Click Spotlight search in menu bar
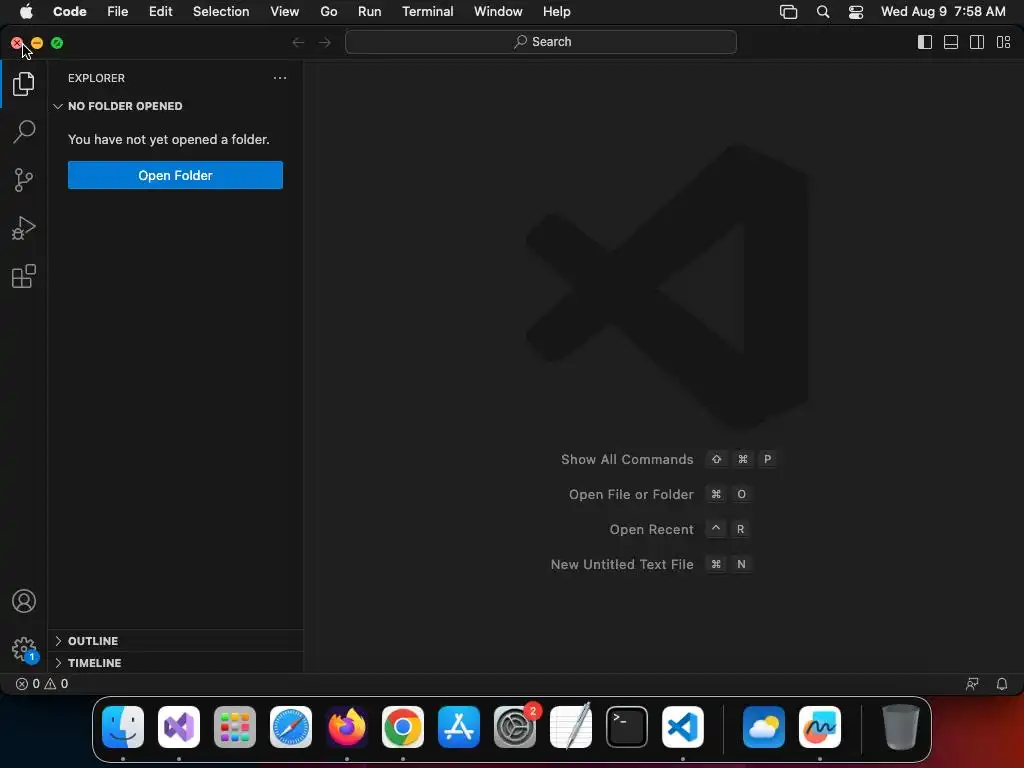 point(823,12)
